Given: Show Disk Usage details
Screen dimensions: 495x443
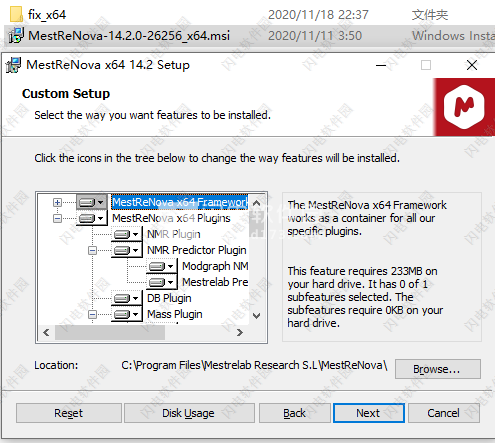Looking at the screenshot, I should click(x=189, y=413).
